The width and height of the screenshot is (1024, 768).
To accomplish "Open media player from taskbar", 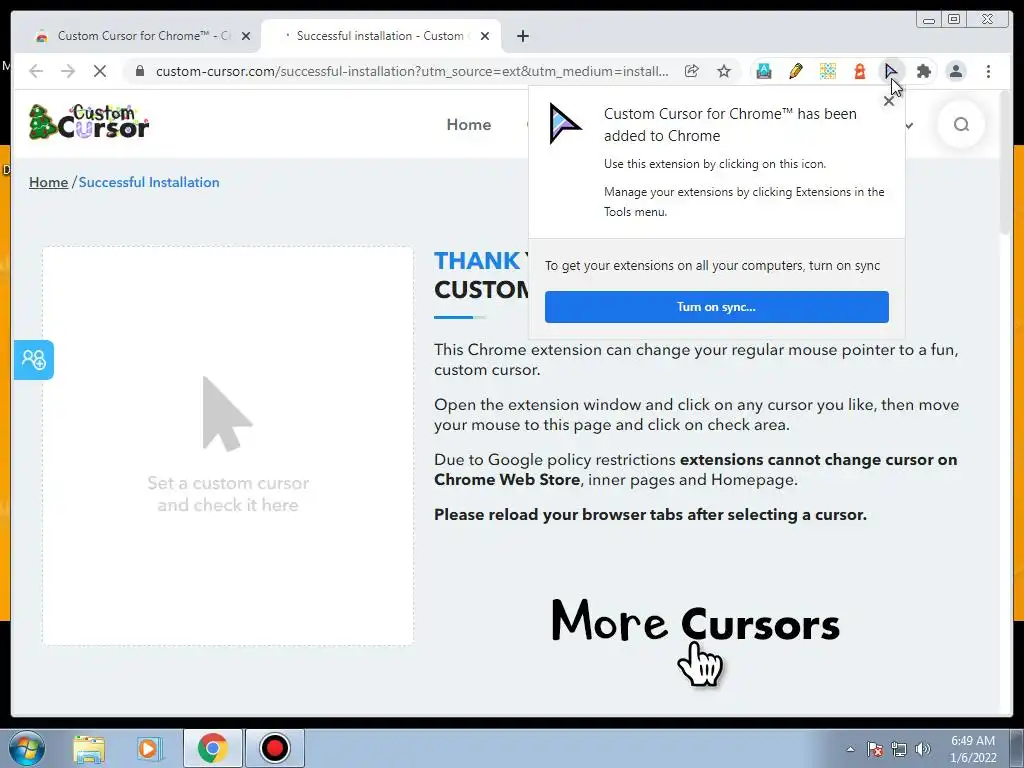I will (148, 748).
